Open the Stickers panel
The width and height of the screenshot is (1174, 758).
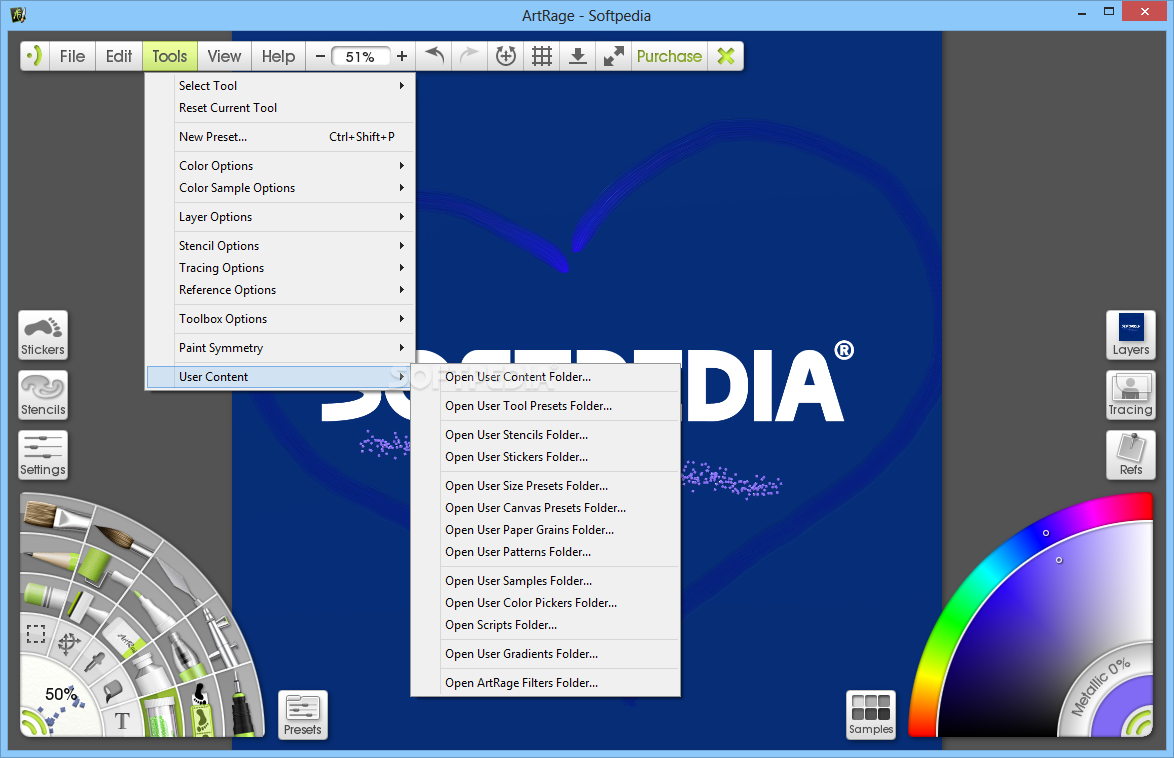(43, 335)
